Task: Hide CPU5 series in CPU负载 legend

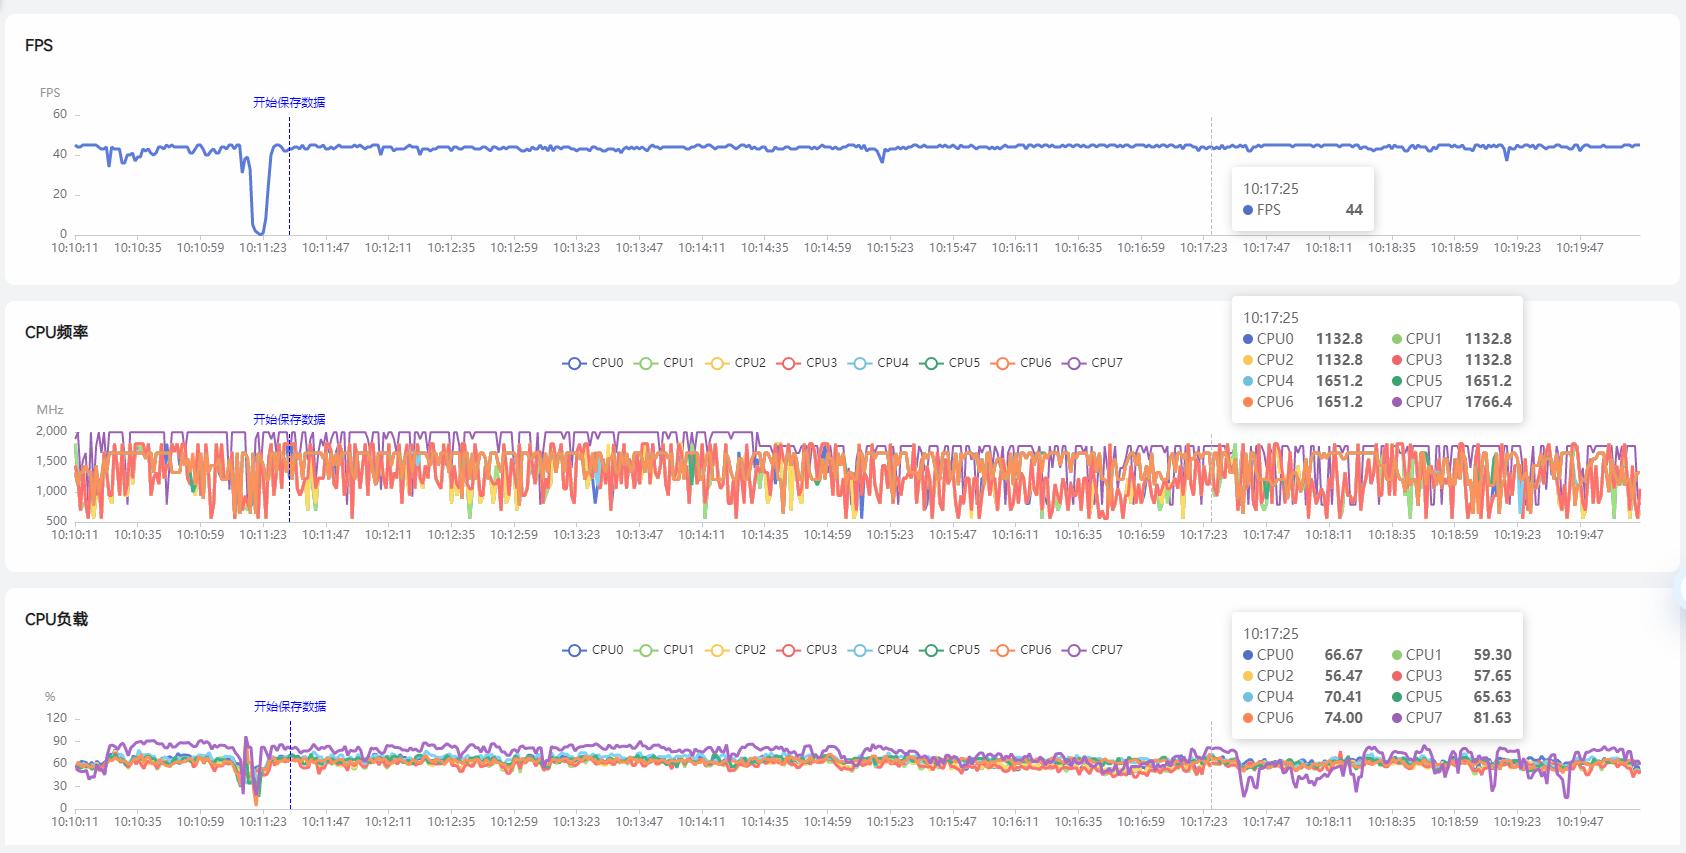Action: coord(950,650)
